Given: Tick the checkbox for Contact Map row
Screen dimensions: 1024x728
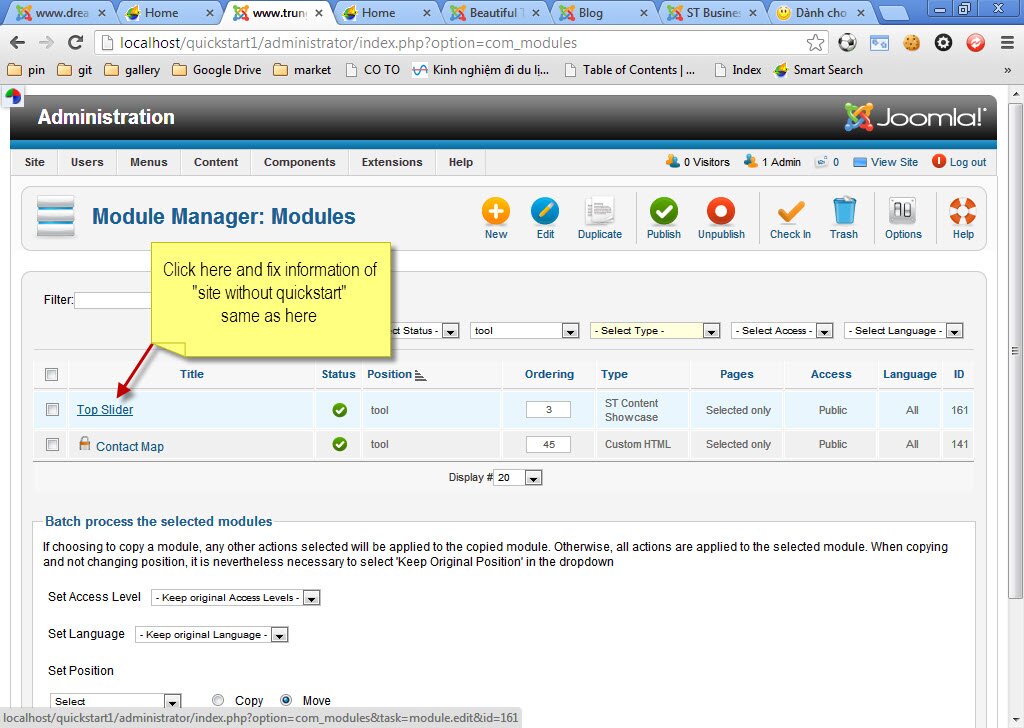Looking at the screenshot, I should (x=52, y=444).
